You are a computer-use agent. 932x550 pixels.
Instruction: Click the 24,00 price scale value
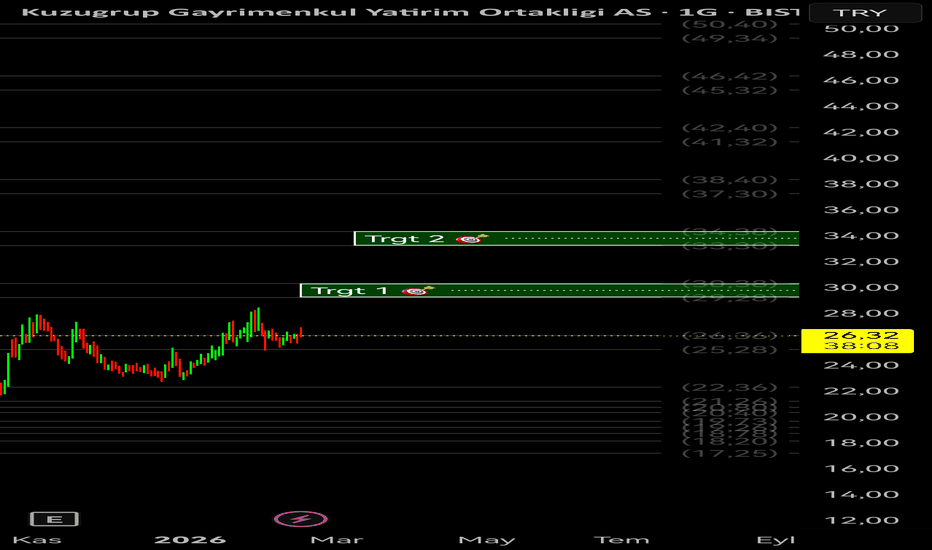[861, 365]
